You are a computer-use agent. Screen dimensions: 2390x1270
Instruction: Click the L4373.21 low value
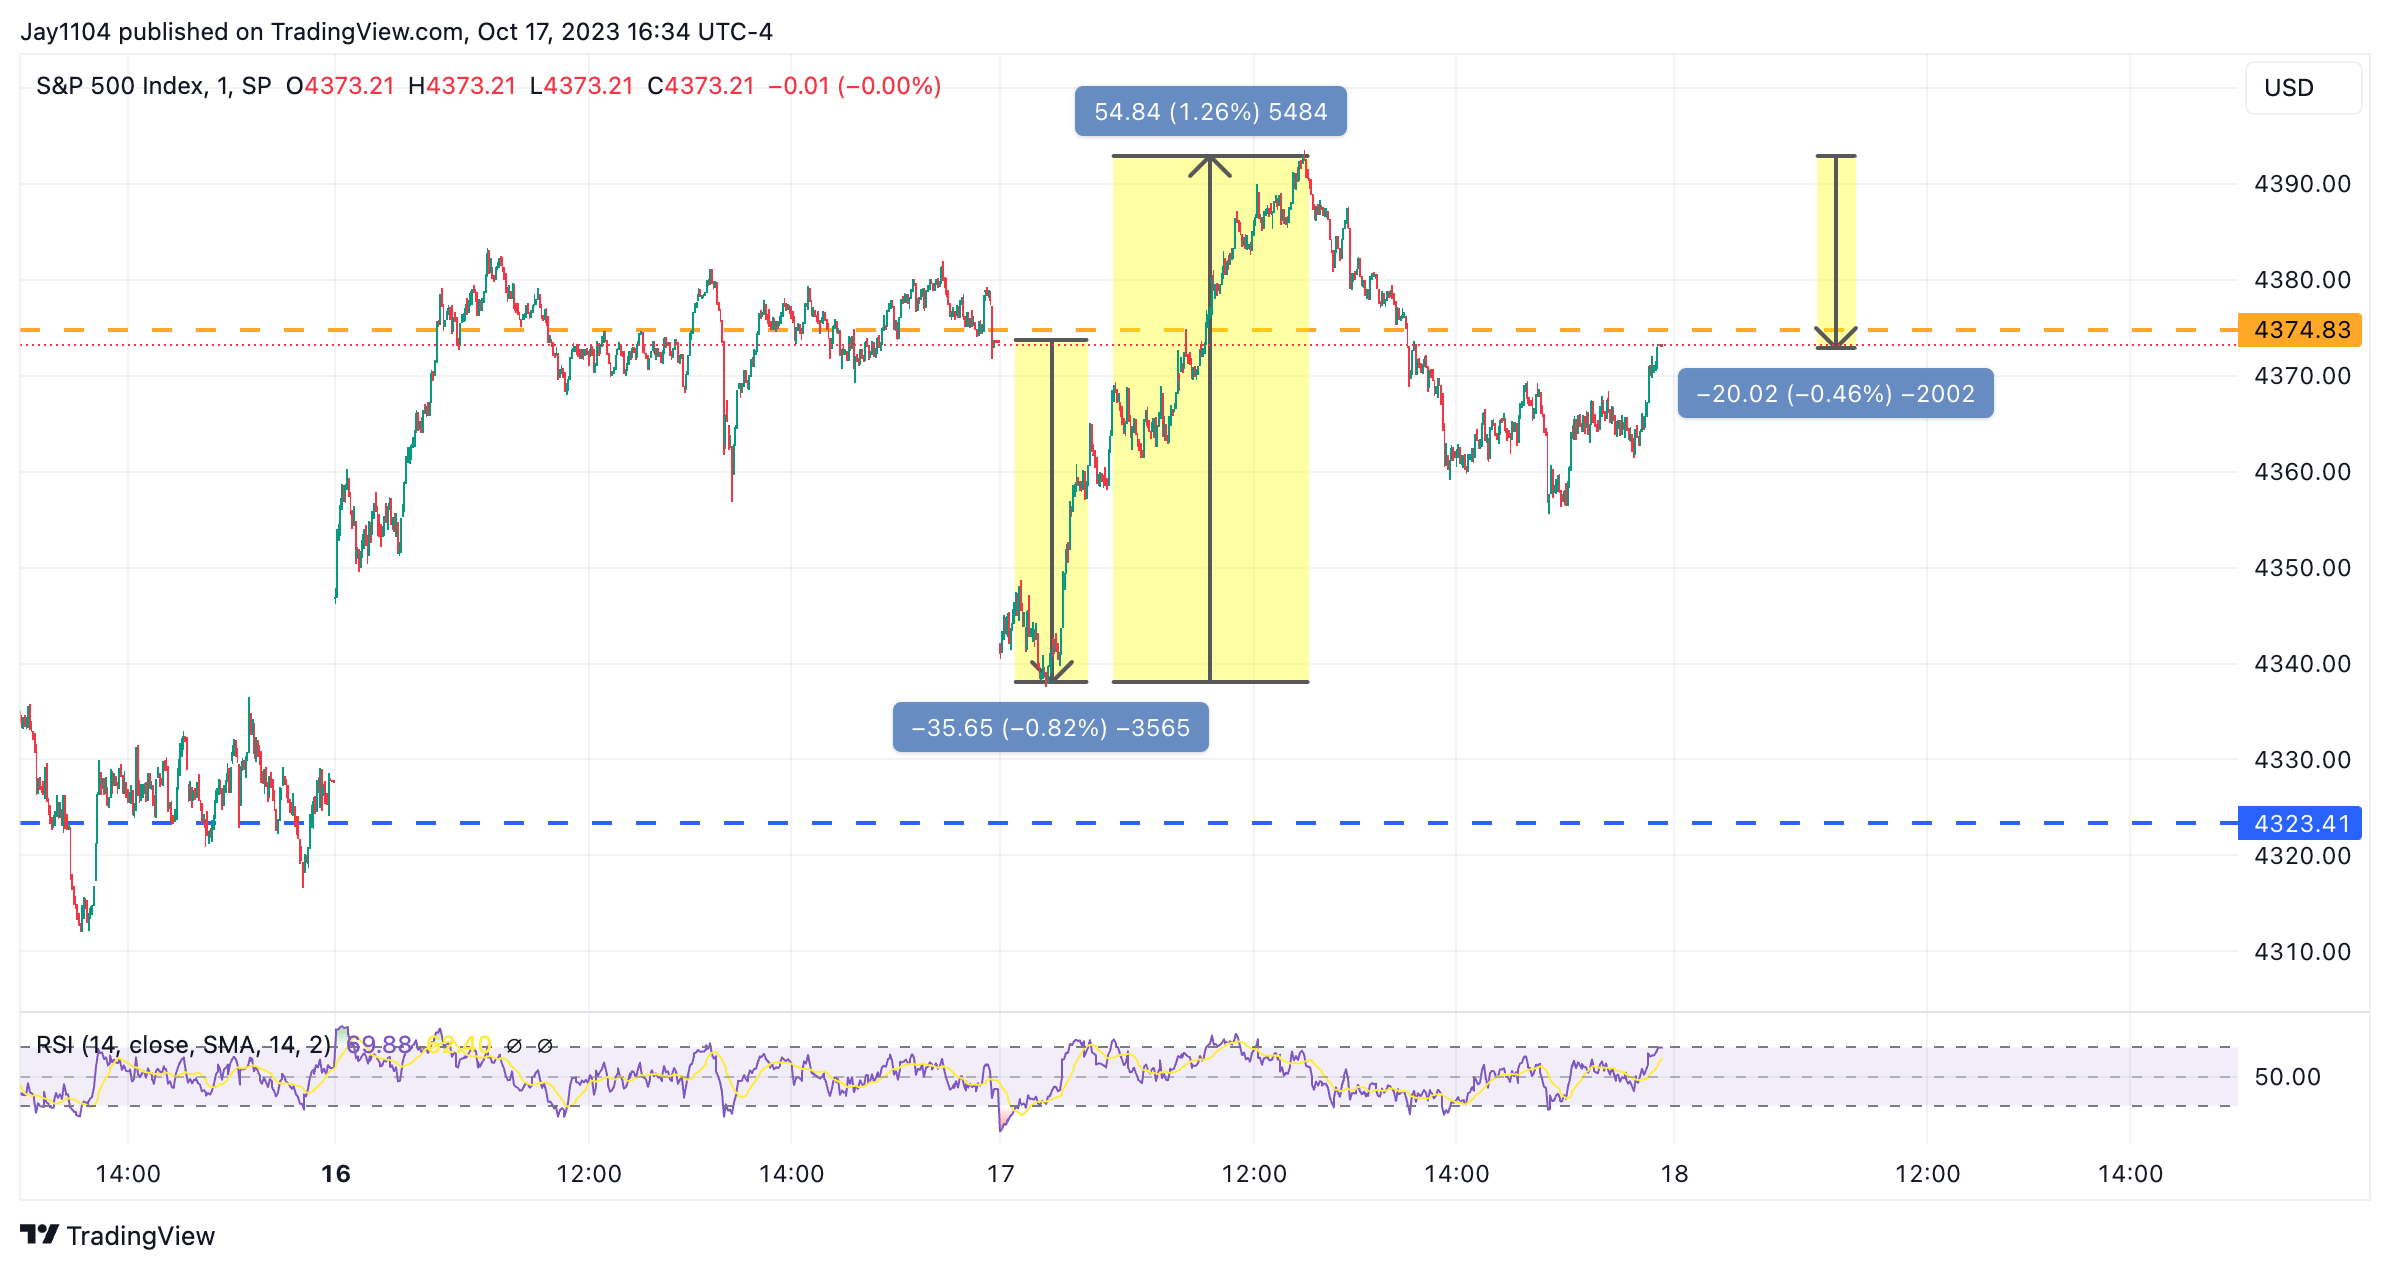tap(582, 86)
